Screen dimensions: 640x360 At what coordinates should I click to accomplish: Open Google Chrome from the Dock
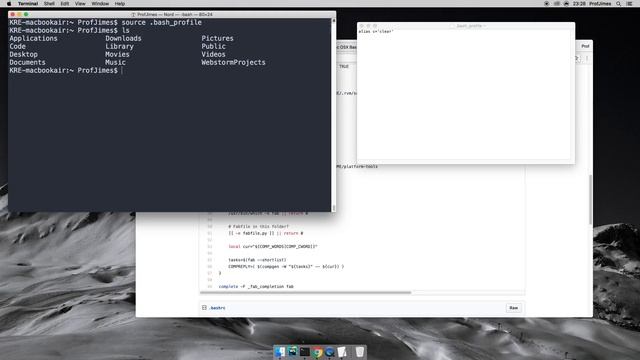[x=317, y=351]
